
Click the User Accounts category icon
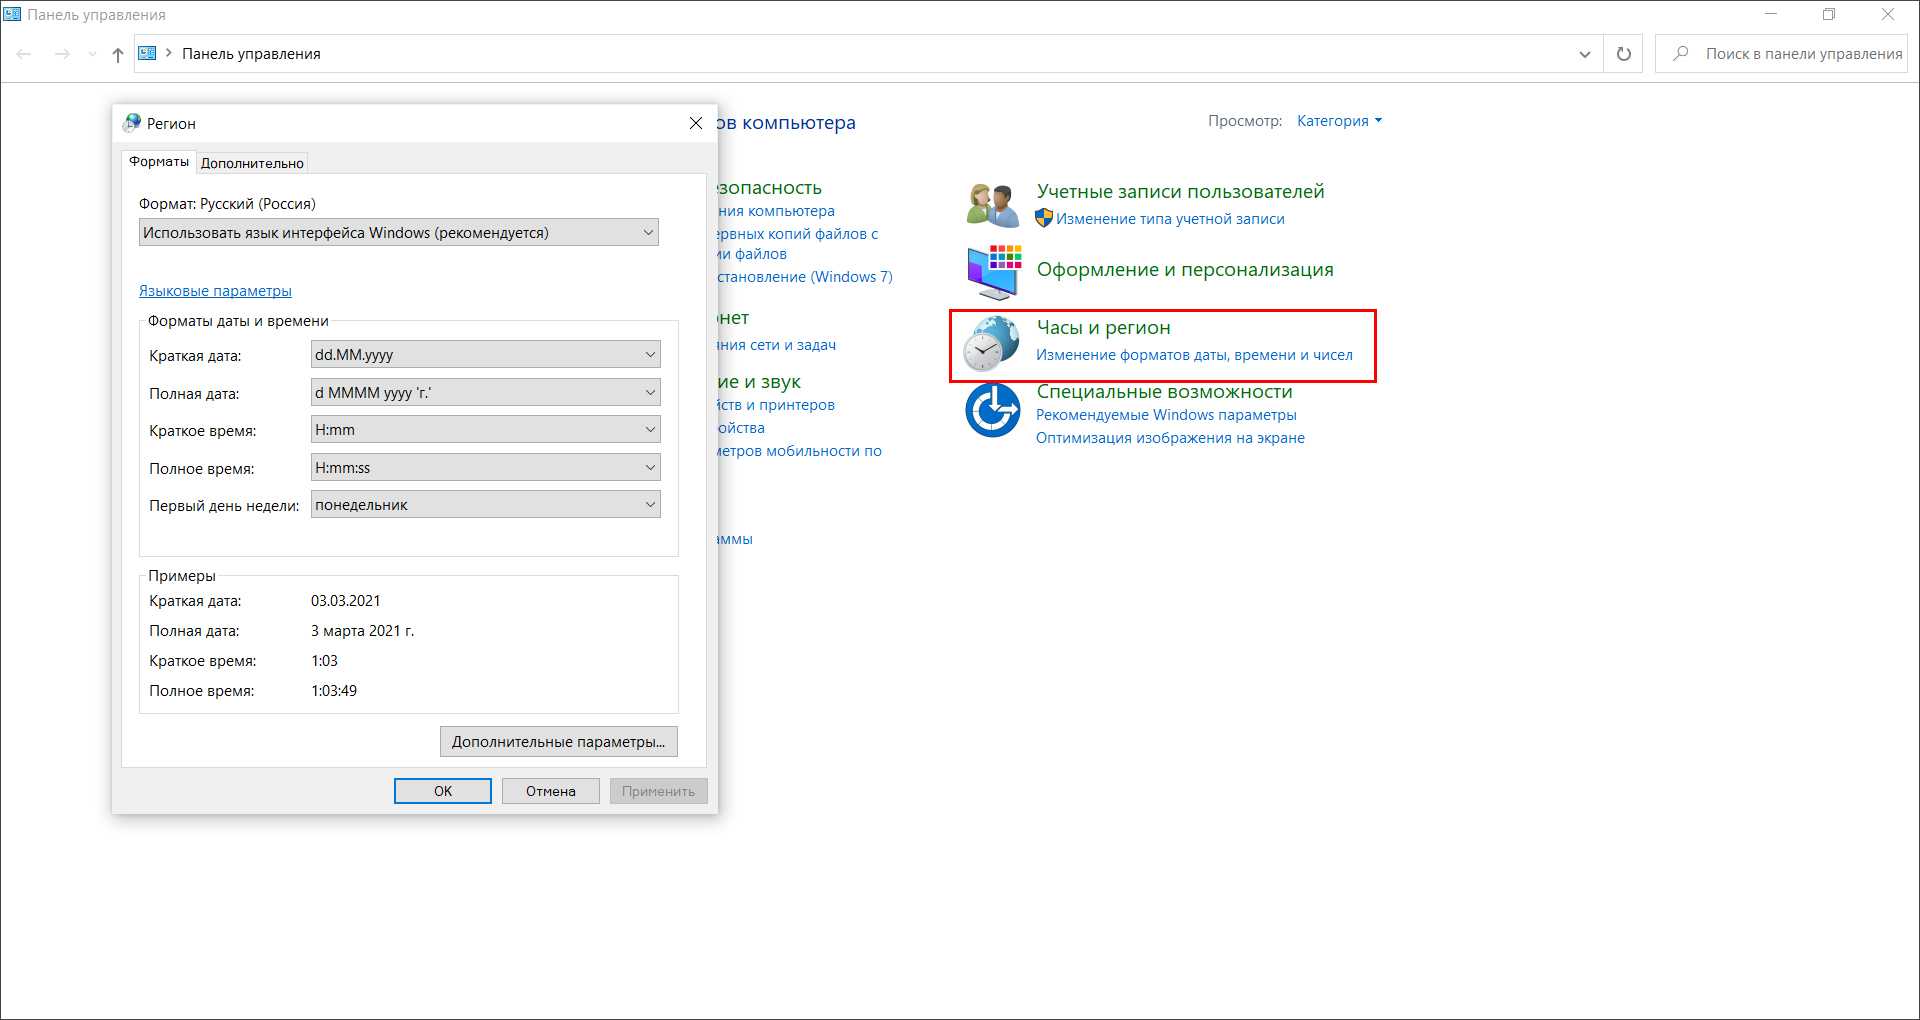[992, 205]
